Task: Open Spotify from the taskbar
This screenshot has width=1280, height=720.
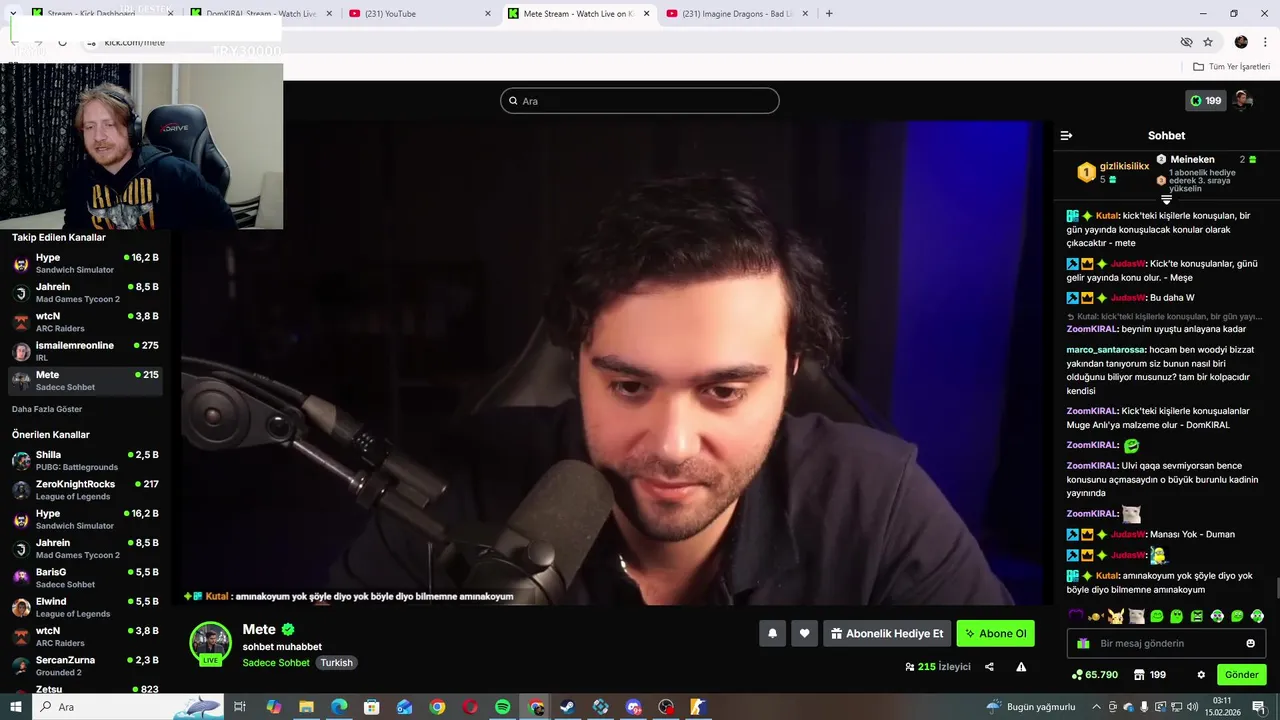Action: point(503,707)
